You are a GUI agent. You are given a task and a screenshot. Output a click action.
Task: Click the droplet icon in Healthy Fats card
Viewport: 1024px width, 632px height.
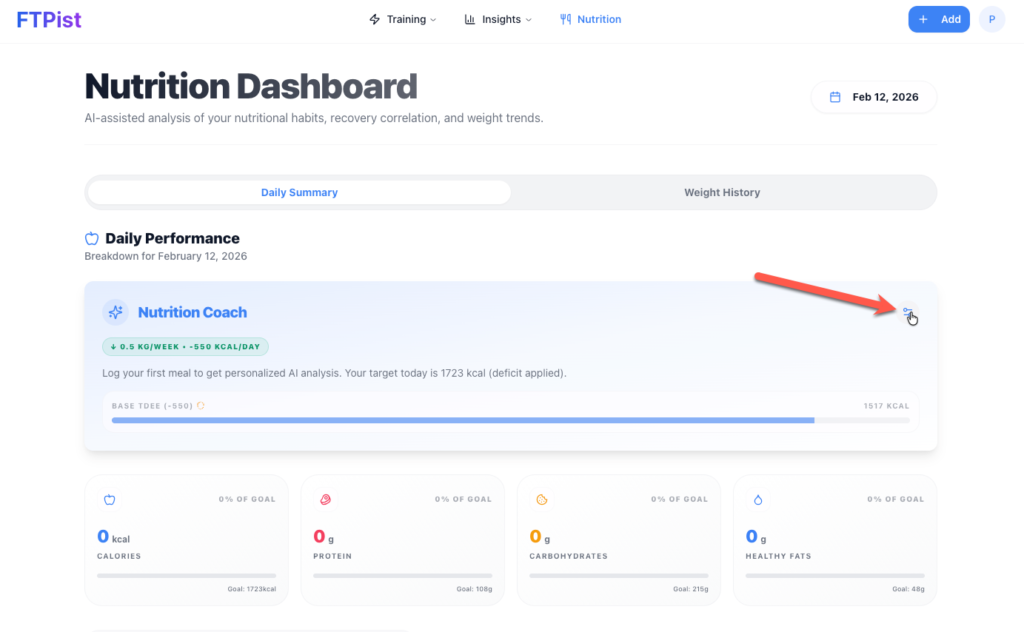point(758,500)
